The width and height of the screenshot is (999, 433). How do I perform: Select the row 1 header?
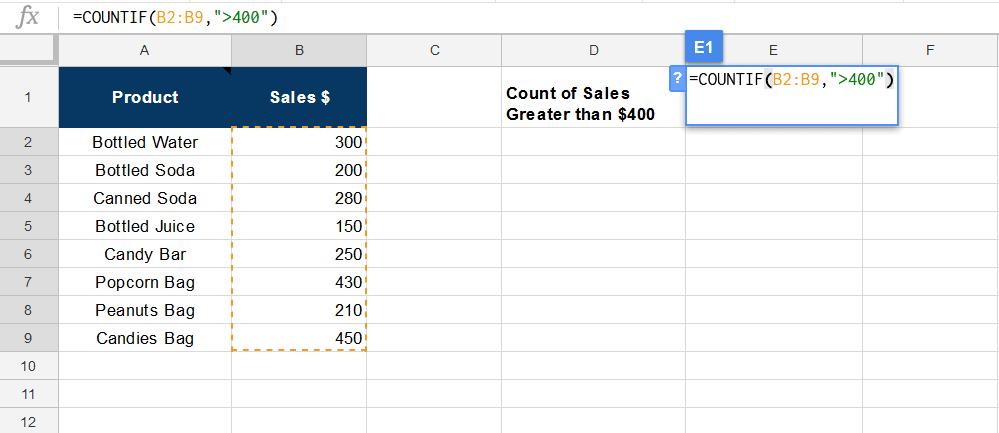28,97
